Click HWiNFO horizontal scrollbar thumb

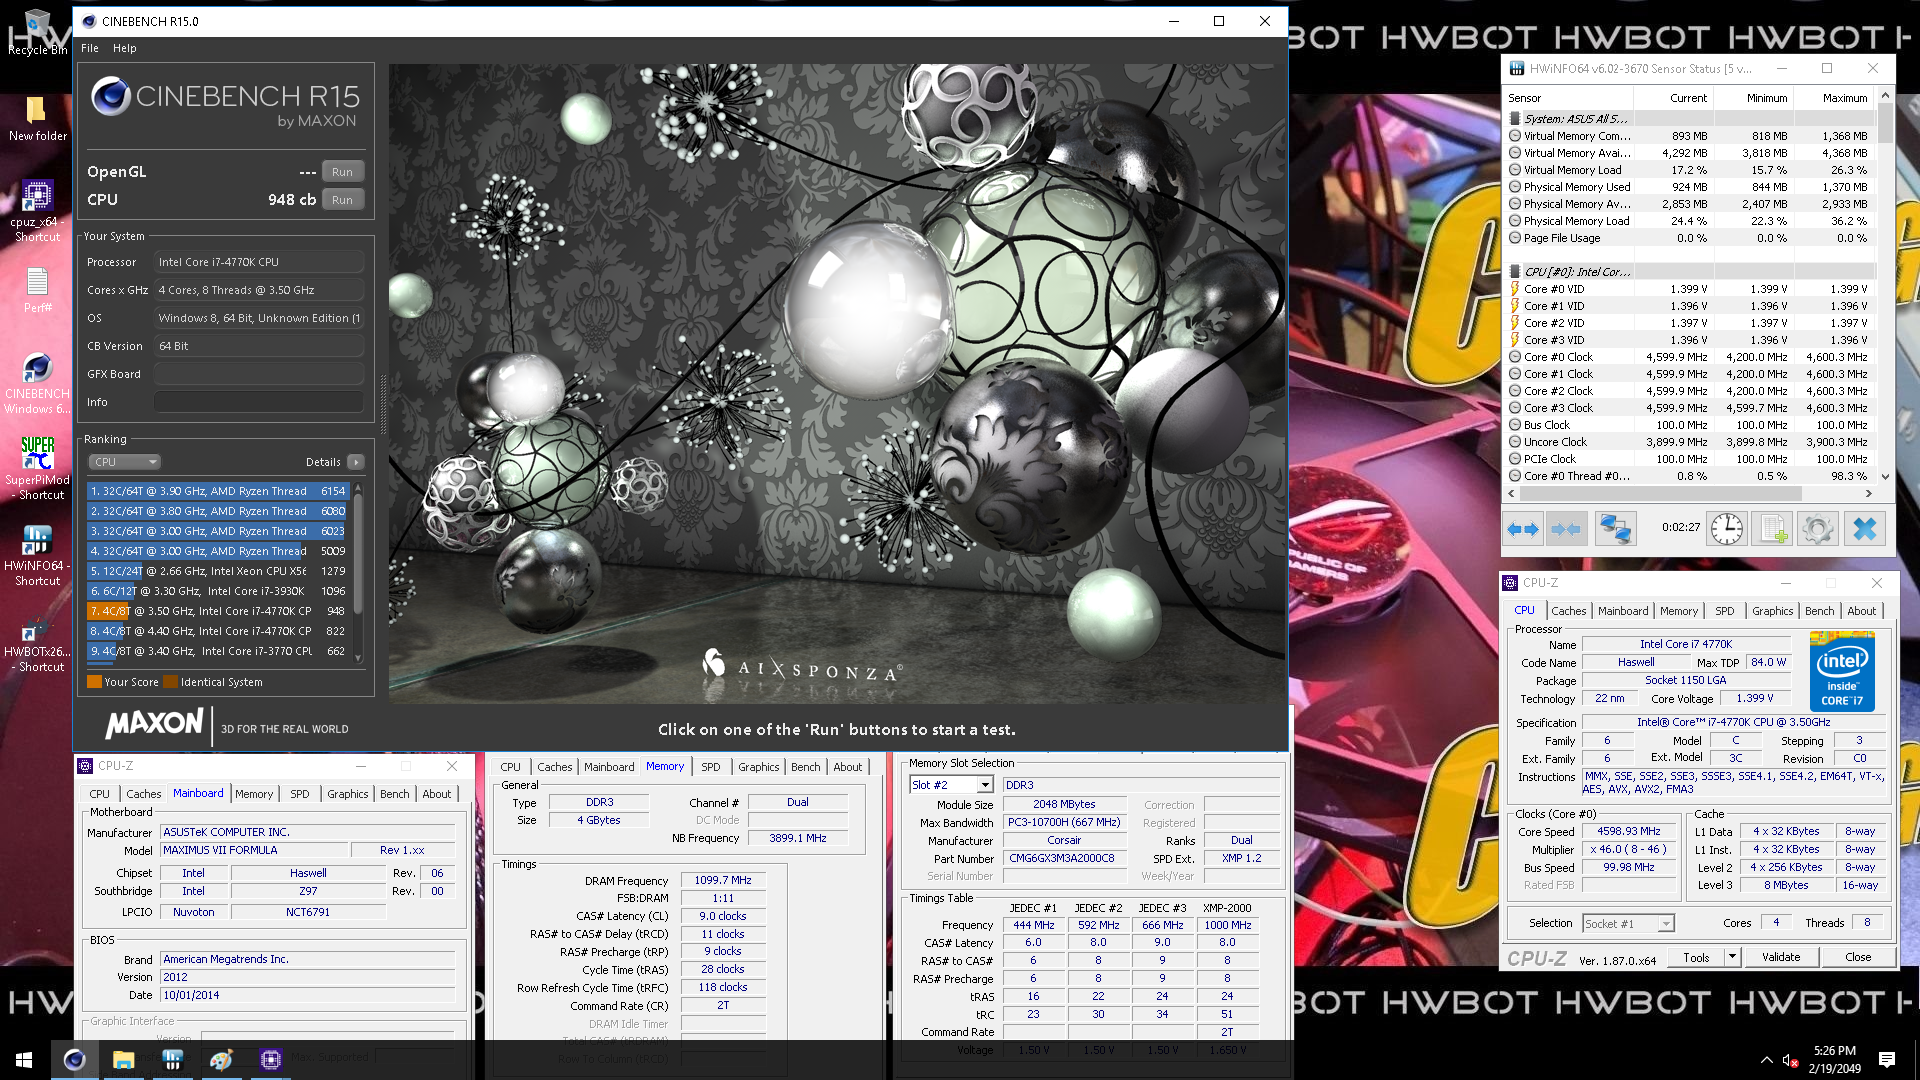(1662, 494)
